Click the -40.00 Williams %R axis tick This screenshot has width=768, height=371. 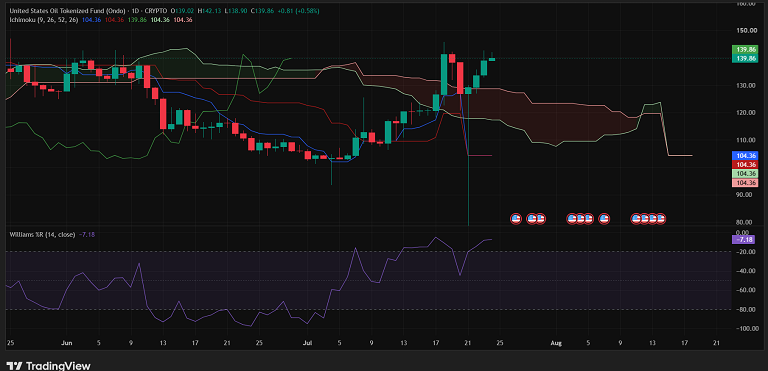pos(747,271)
